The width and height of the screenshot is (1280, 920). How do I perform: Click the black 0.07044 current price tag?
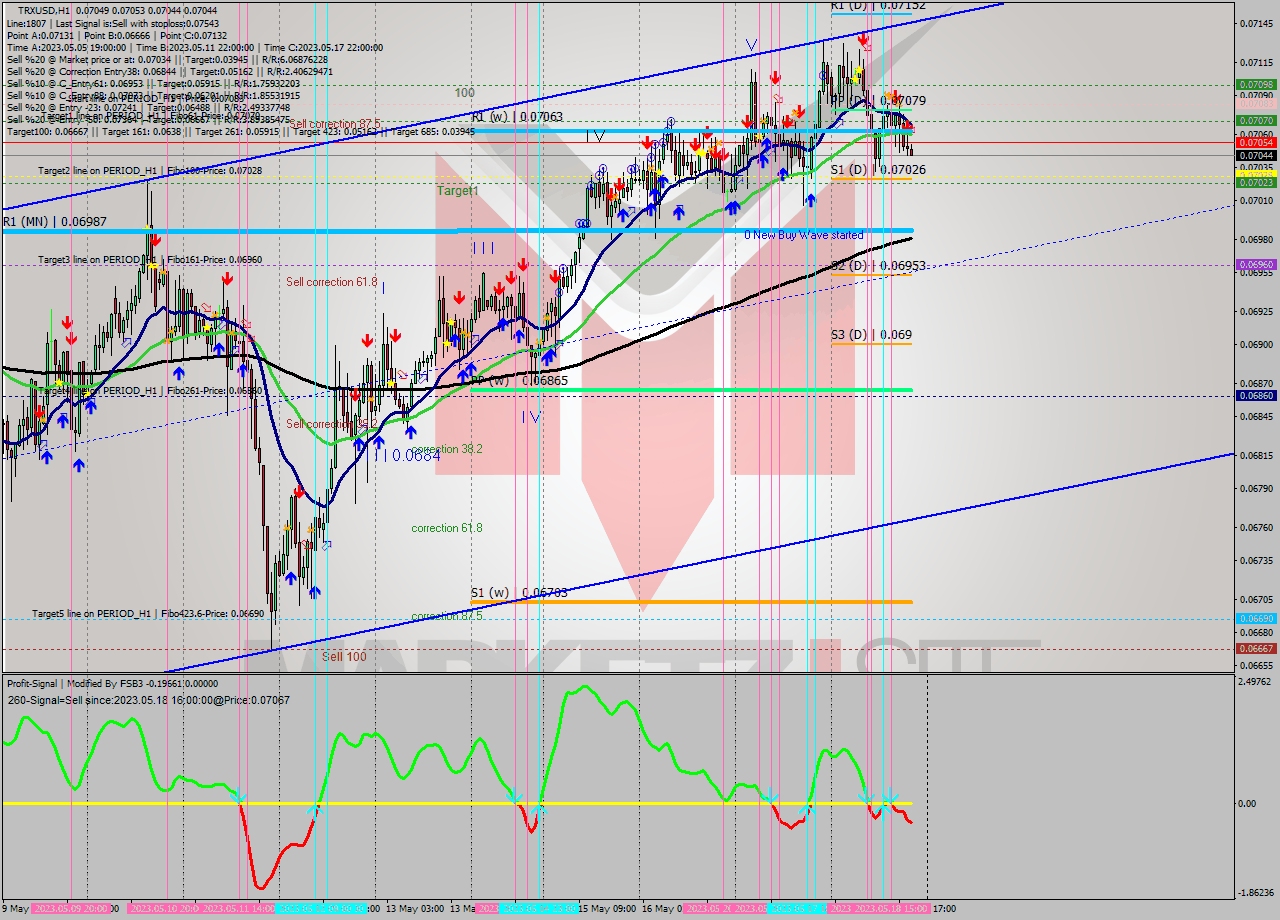[1256, 156]
